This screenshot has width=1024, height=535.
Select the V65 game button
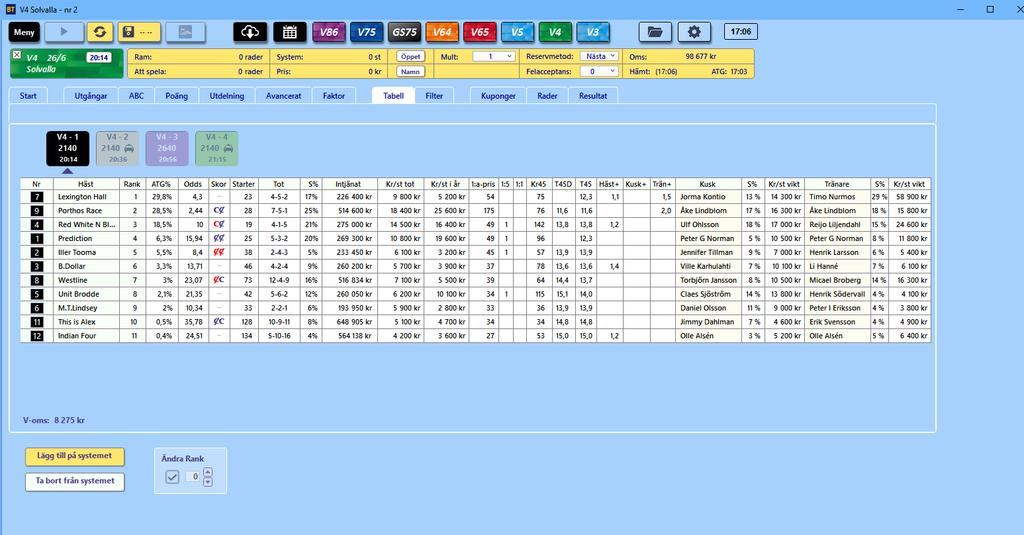pyautogui.click(x=480, y=32)
